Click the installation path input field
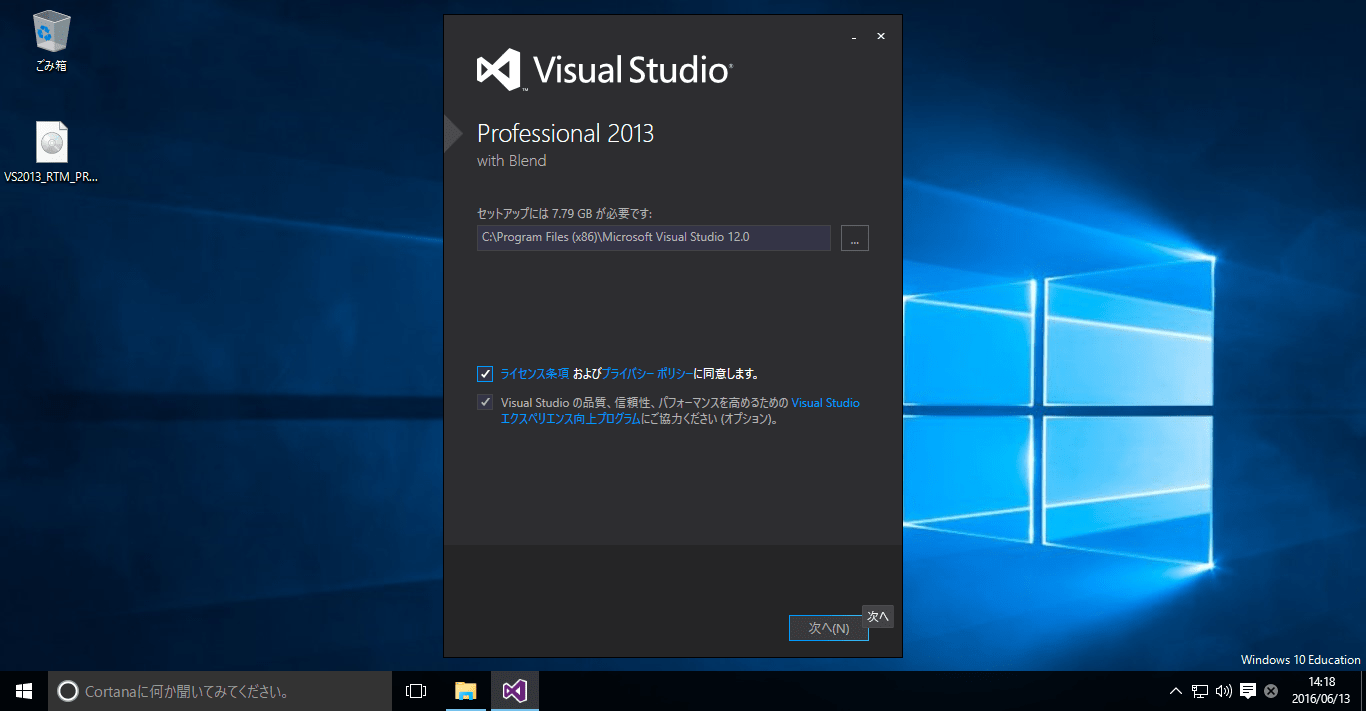 point(650,237)
